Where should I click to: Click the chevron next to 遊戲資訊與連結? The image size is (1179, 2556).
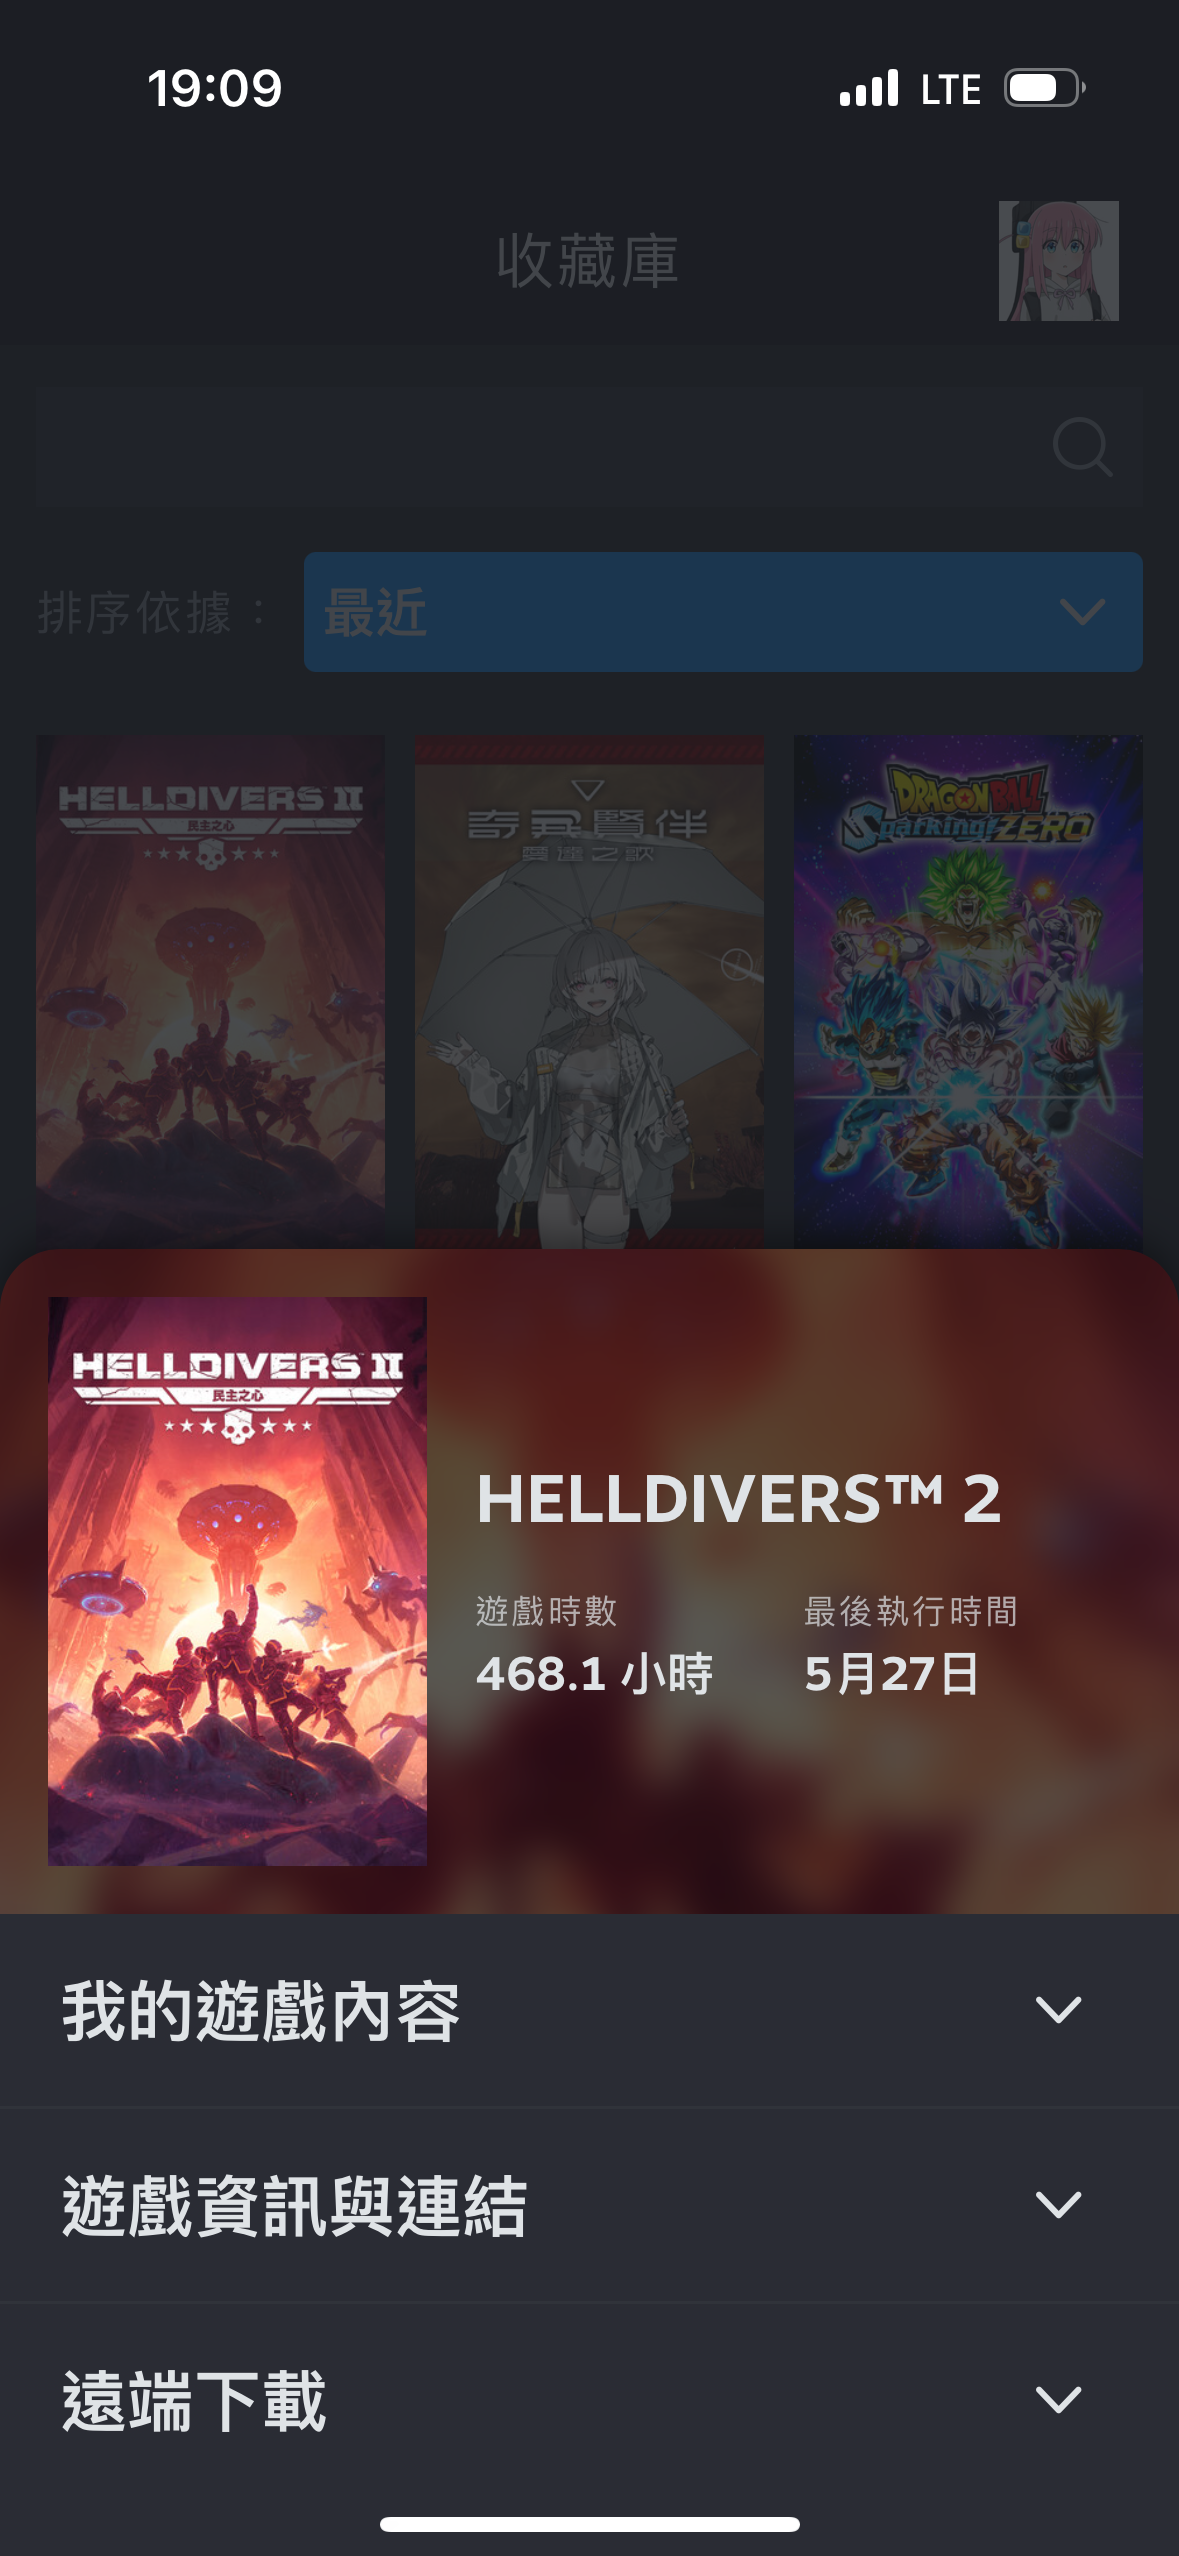point(1059,2205)
